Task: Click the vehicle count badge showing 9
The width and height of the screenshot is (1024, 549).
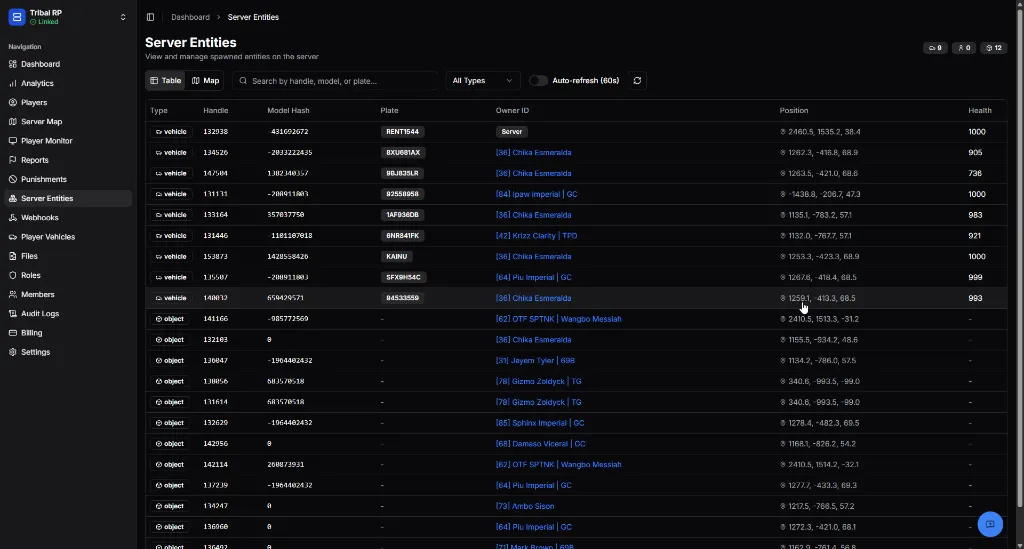Action: (935, 48)
